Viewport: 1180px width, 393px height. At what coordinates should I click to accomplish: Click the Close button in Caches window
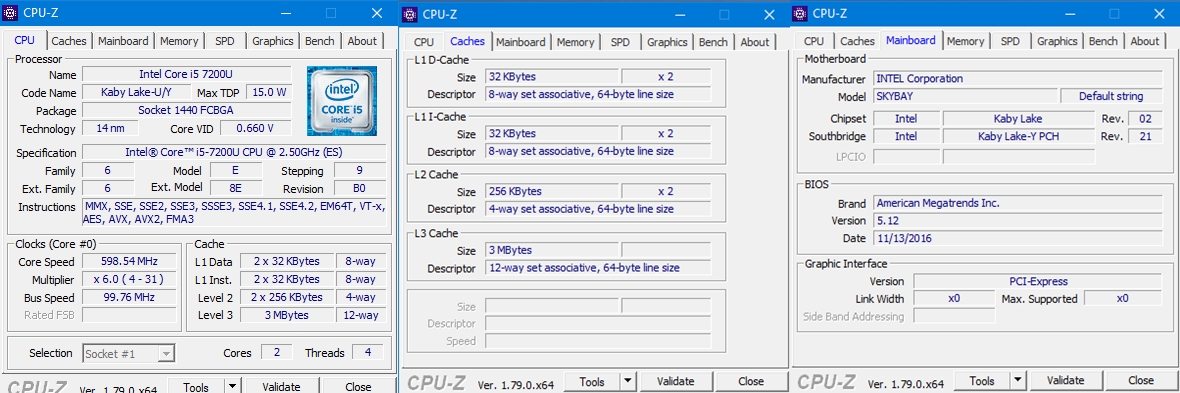pyautogui.click(x=751, y=382)
